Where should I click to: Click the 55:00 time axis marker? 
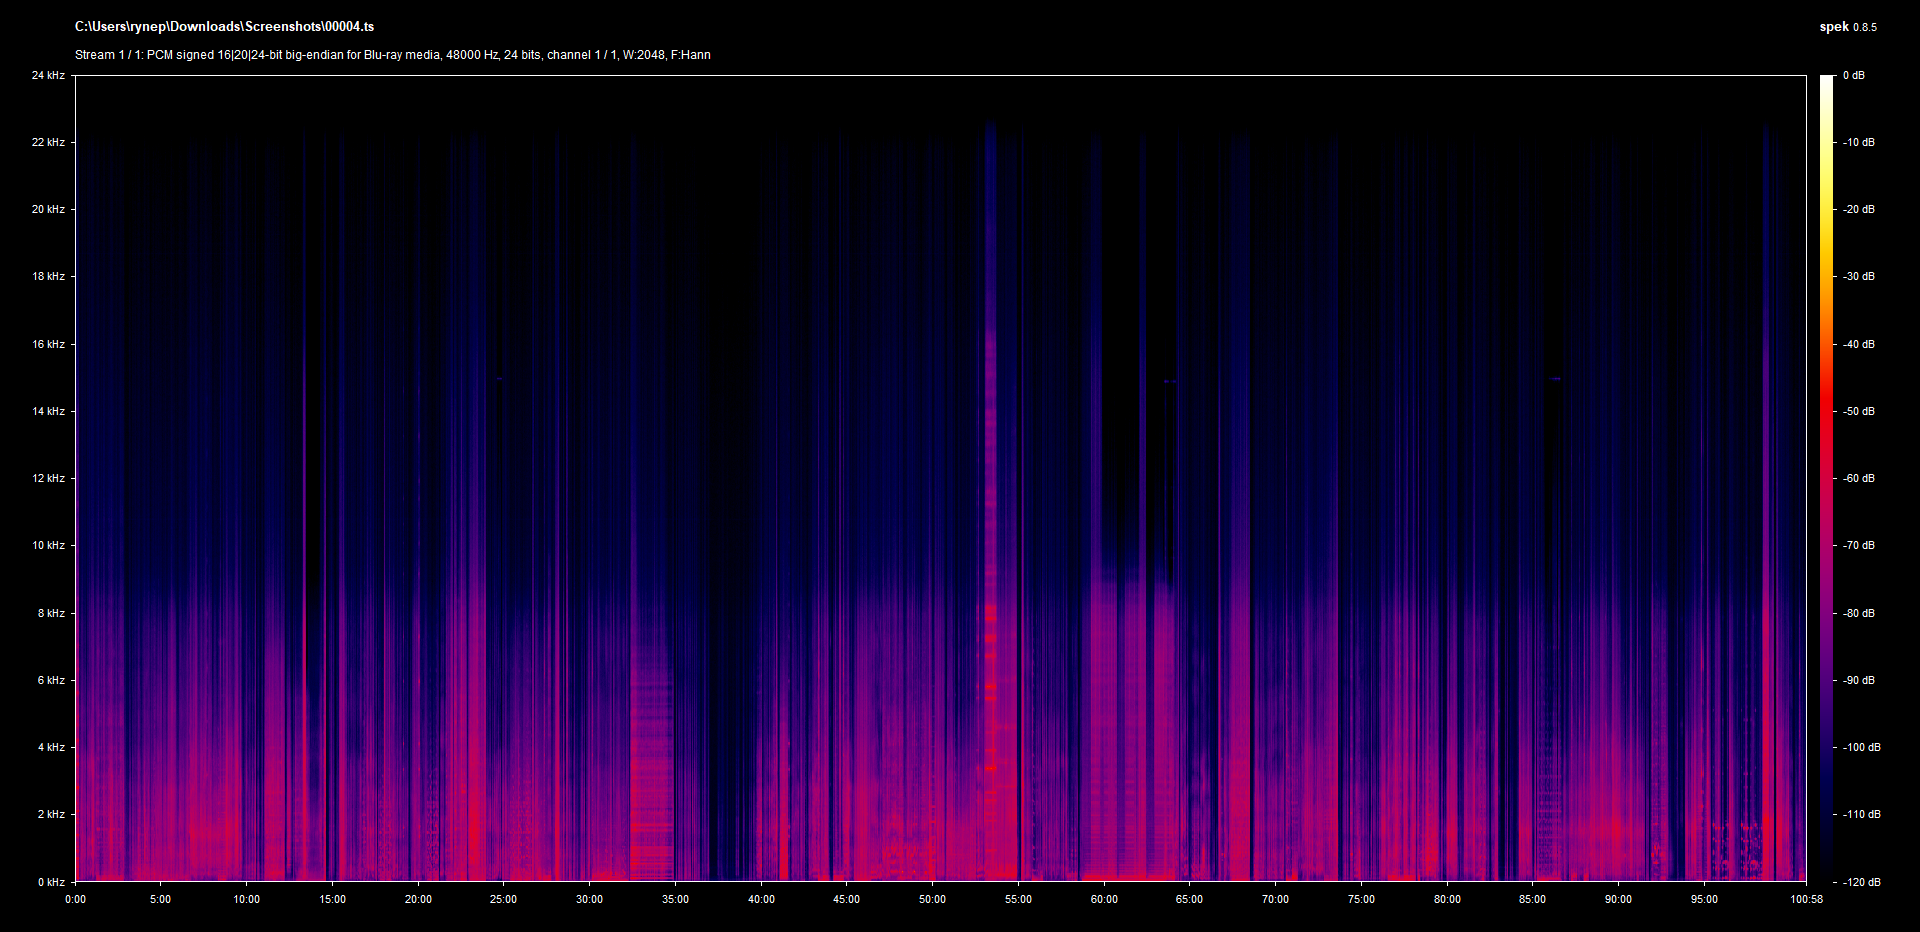coord(1018,899)
